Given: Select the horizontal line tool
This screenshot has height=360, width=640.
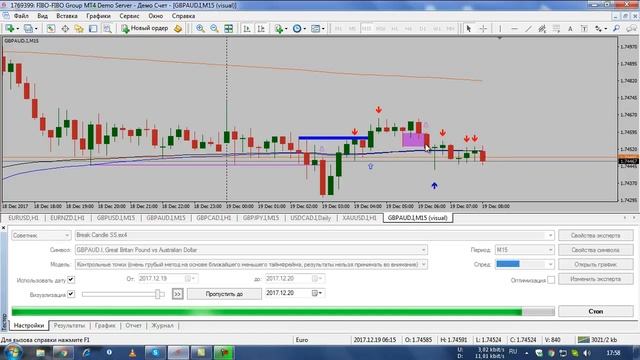Looking at the screenshot, I should 514,29.
